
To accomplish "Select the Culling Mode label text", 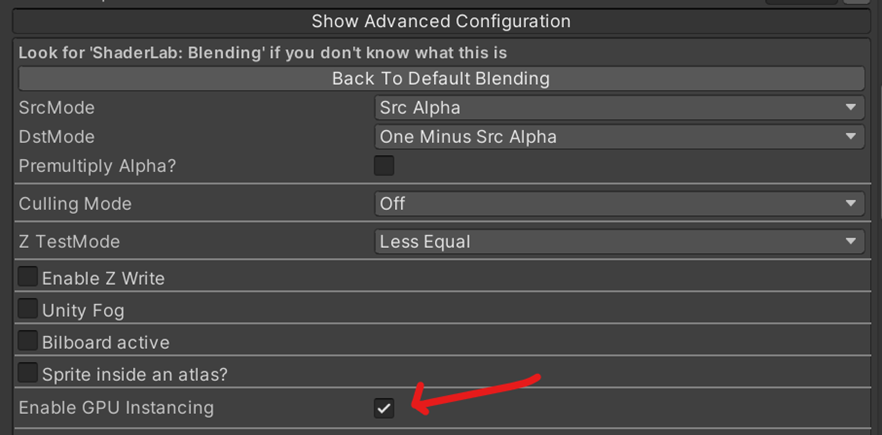I will [x=75, y=204].
